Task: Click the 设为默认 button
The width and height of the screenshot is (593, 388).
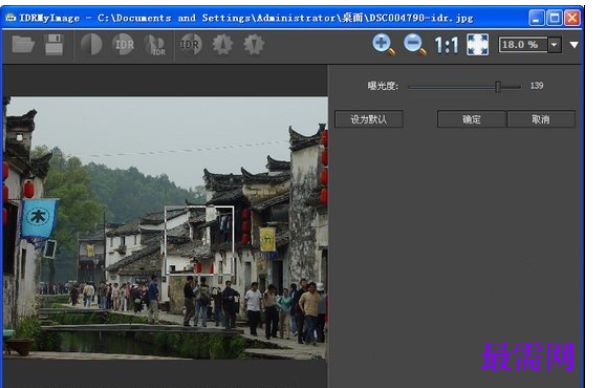Action: [369, 120]
